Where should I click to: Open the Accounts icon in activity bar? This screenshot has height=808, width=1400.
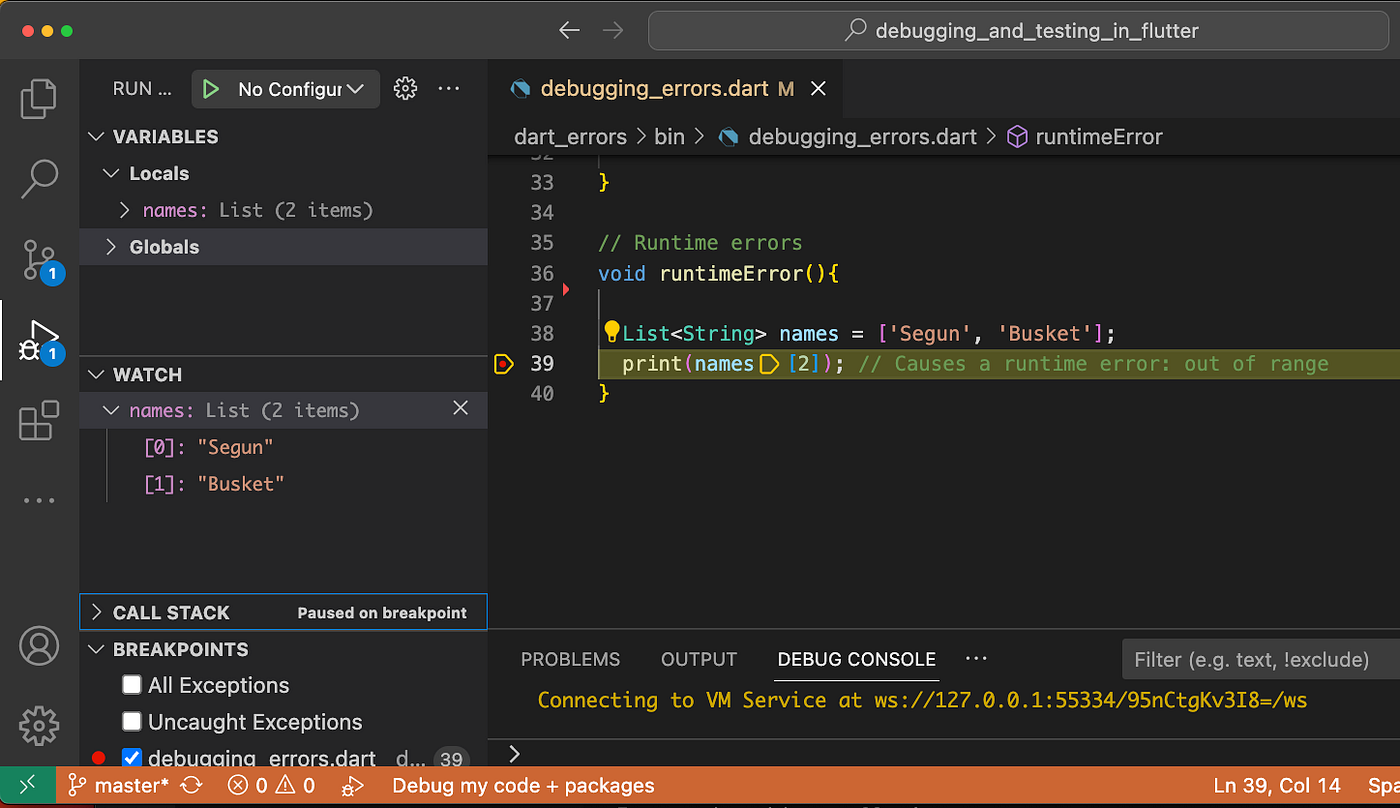click(39, 646)
